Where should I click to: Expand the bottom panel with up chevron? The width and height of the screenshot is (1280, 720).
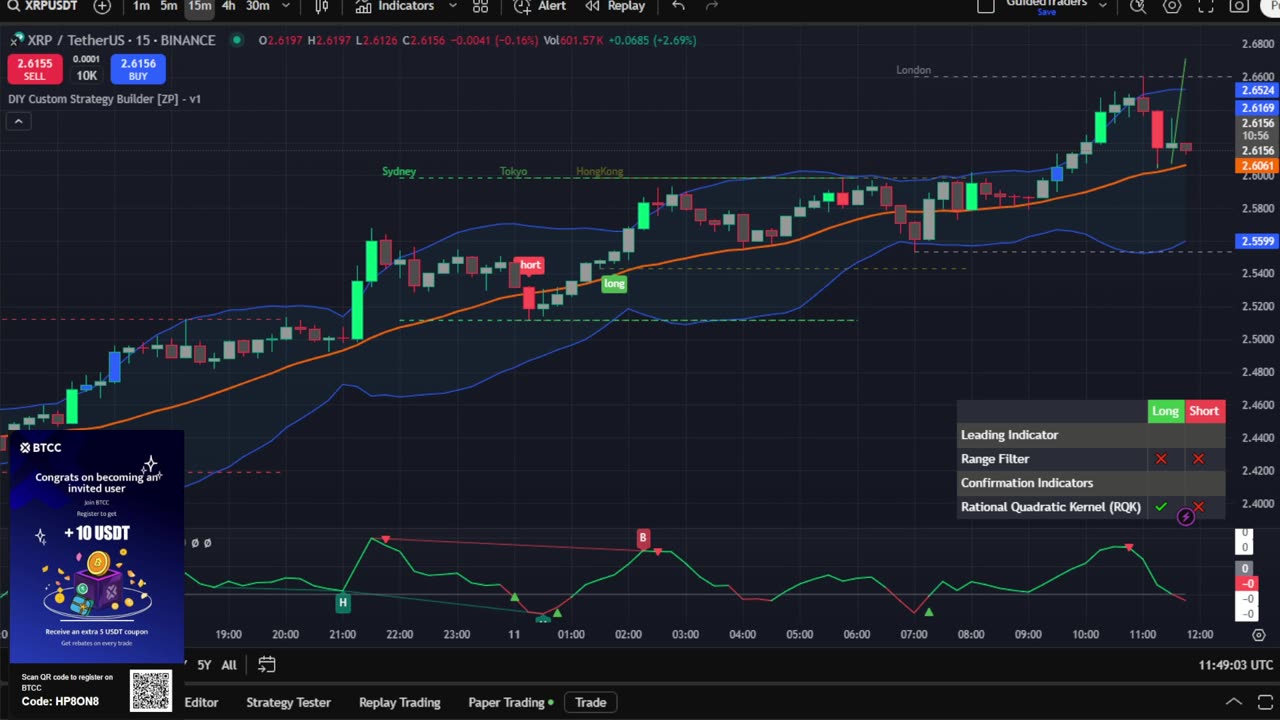click(1234, 702)
